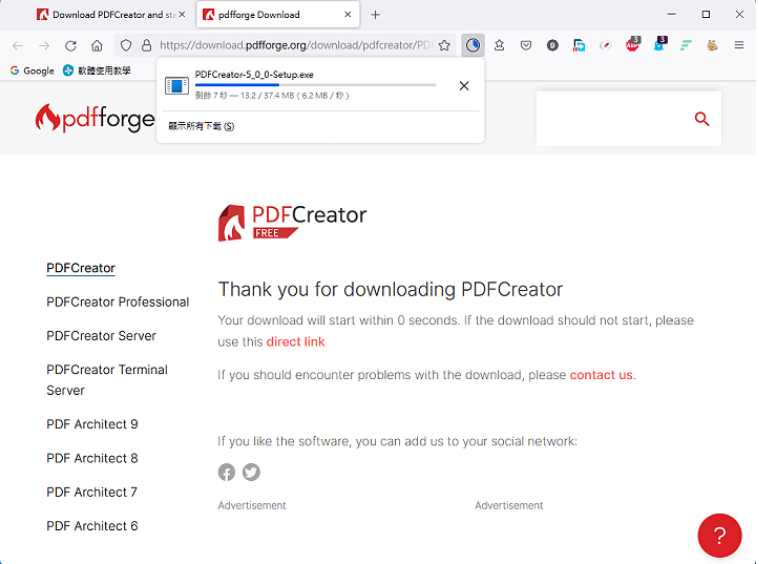The height and width of the screenshot is (564, 759).
Task: Open PDF Architect 8 link
Action: (x=92, y=458)
